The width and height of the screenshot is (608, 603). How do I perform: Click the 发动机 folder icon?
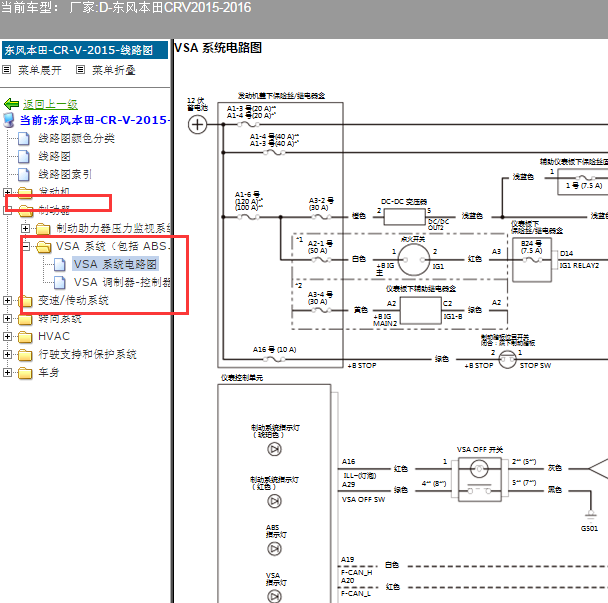(26, 192)
